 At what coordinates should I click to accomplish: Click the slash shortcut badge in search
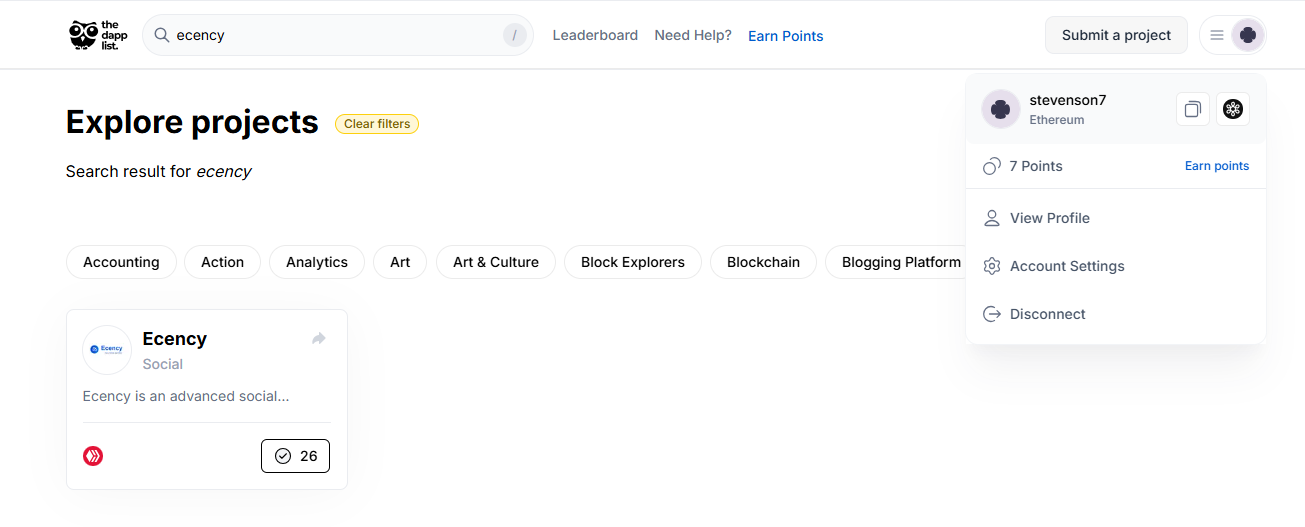pos(514,36)
